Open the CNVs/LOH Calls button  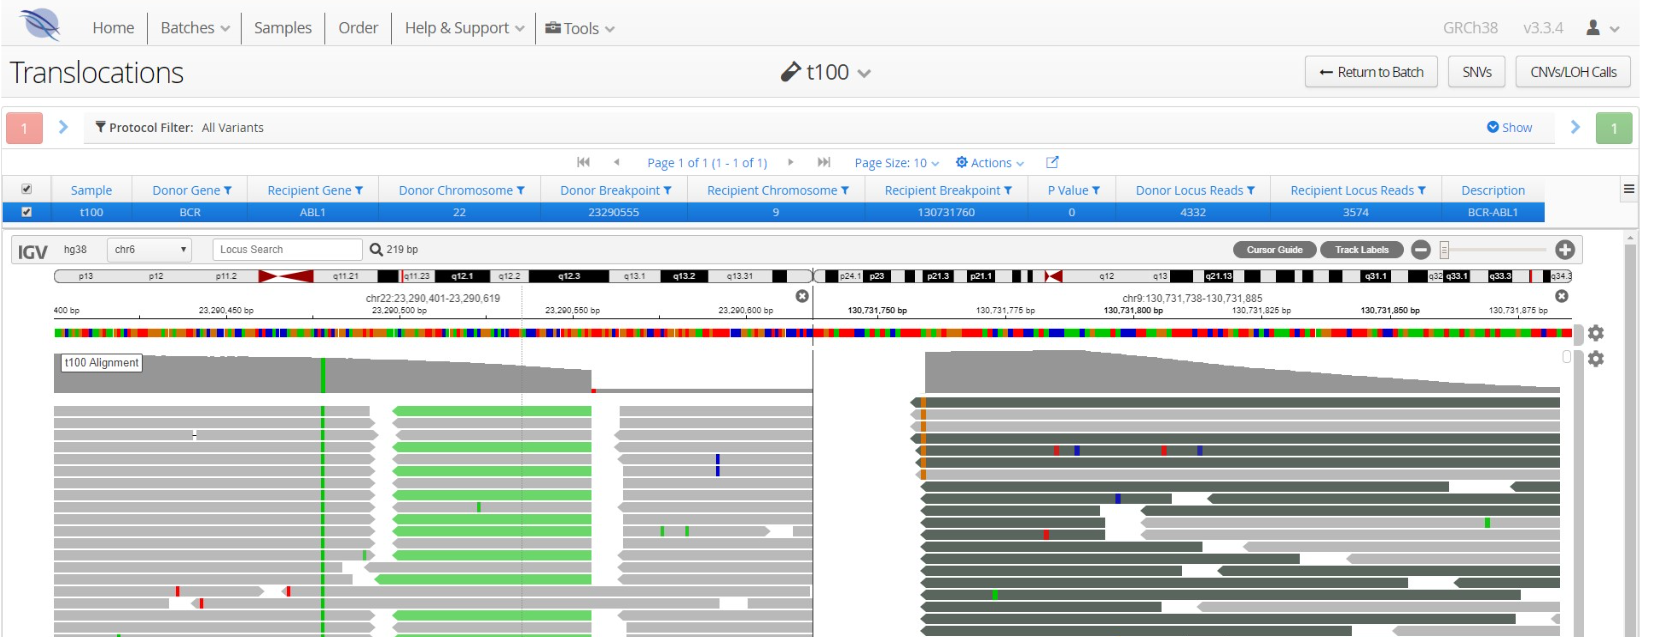coord(1573,72)
